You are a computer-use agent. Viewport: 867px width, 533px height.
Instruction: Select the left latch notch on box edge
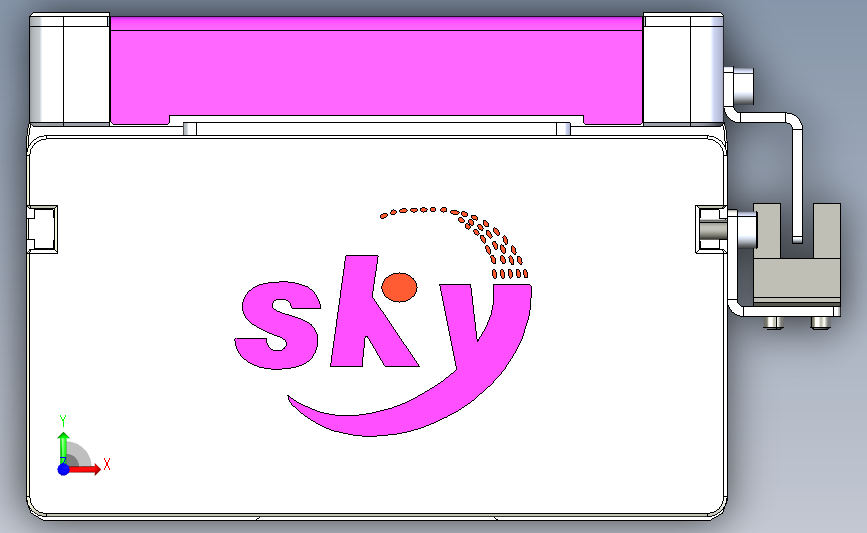[42, 229]
